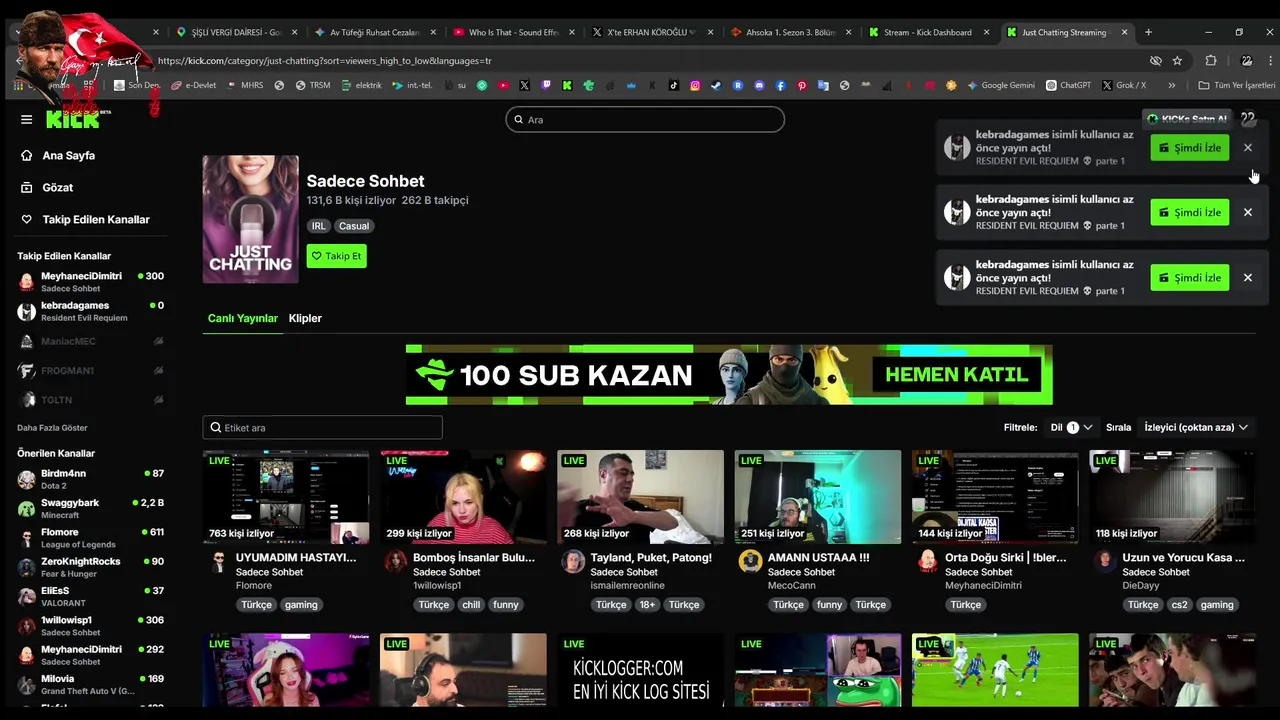
Task: Dismiss the third kebradagames notification
Action: click(1248, 278)
